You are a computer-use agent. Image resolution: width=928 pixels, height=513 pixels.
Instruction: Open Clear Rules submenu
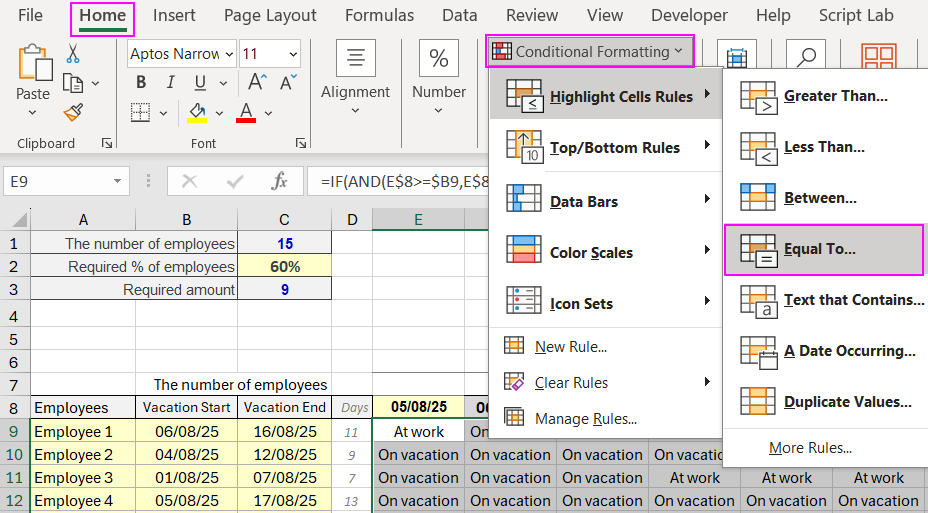606,383
